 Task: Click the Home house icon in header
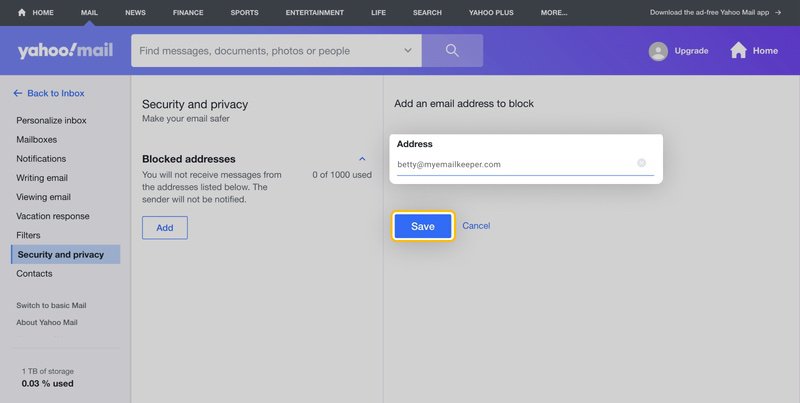[738, 51]
